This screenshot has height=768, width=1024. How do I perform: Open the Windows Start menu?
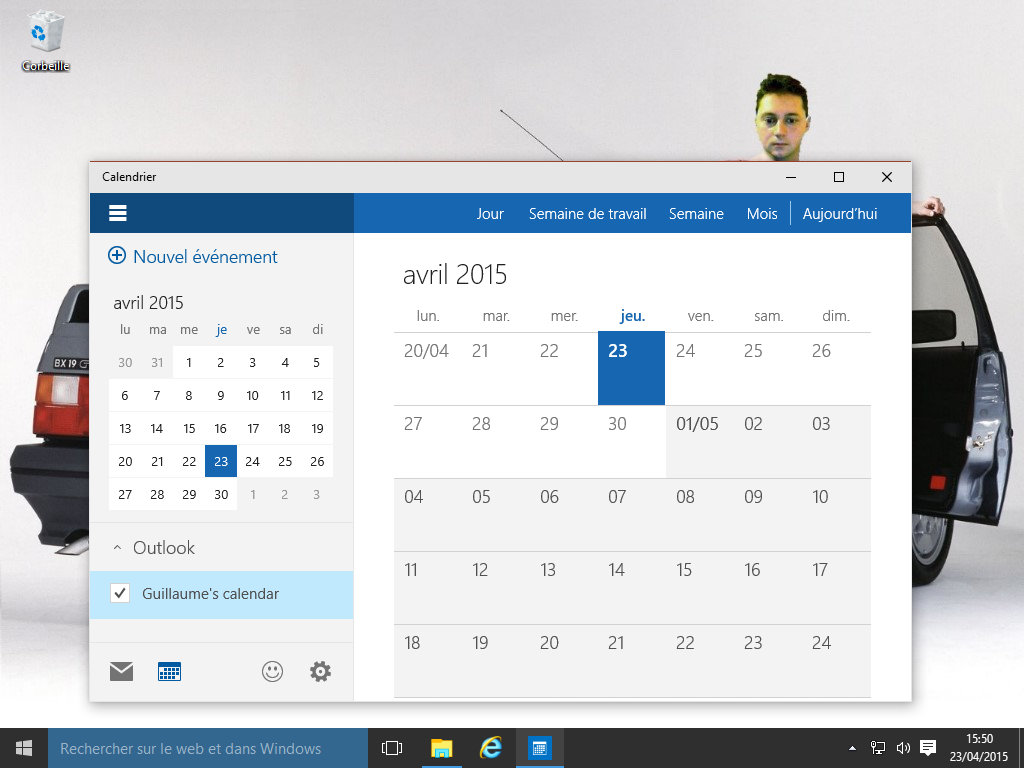click(24, 748)
